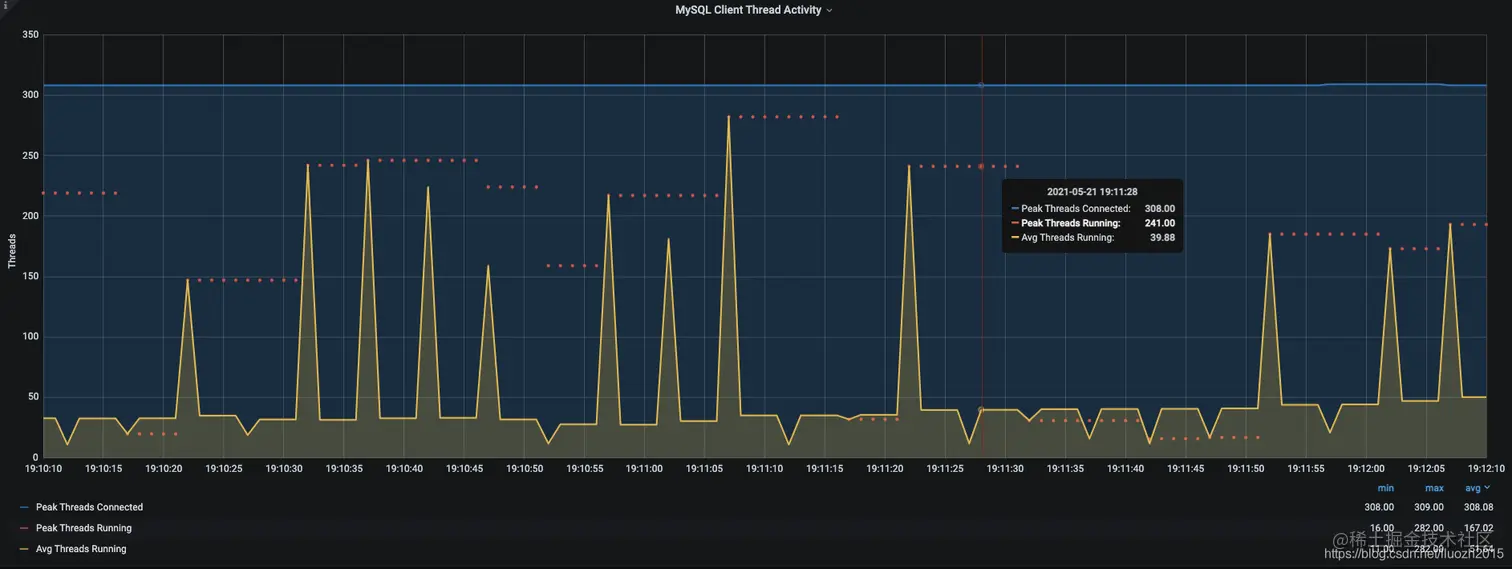1512x569 pixels.
Task: Click the 19:10:10 time axis label
Action: point(43,468)
